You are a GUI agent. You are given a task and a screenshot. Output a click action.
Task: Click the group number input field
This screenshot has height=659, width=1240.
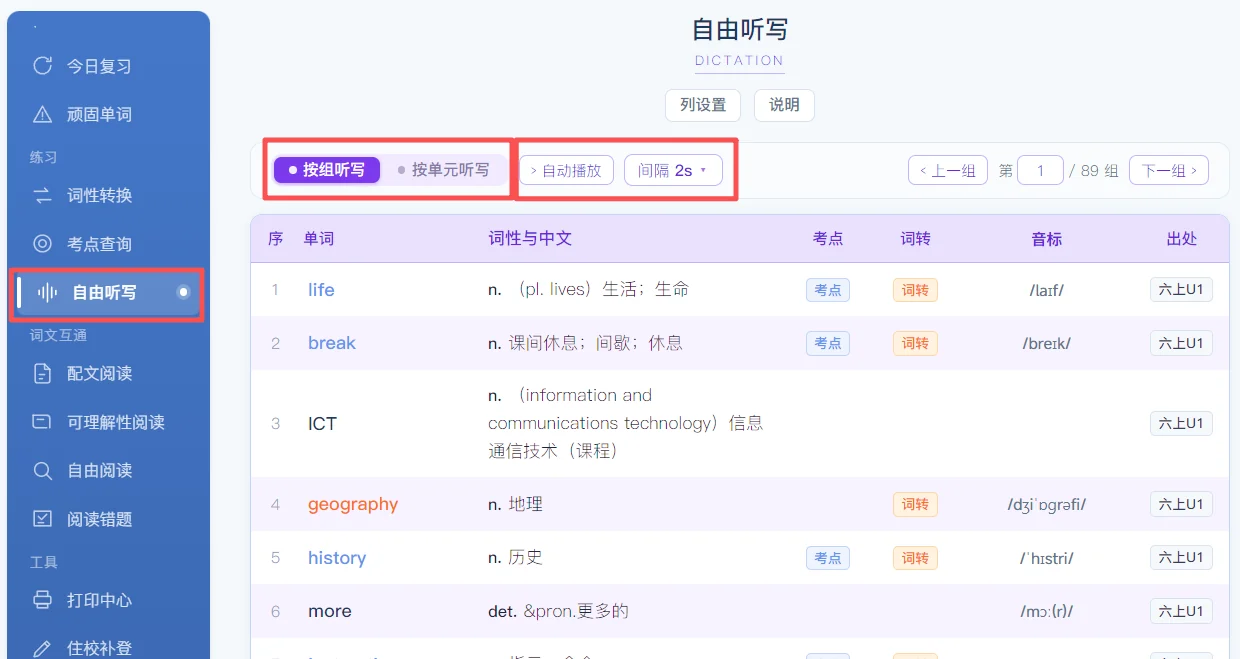[1040, 171]
